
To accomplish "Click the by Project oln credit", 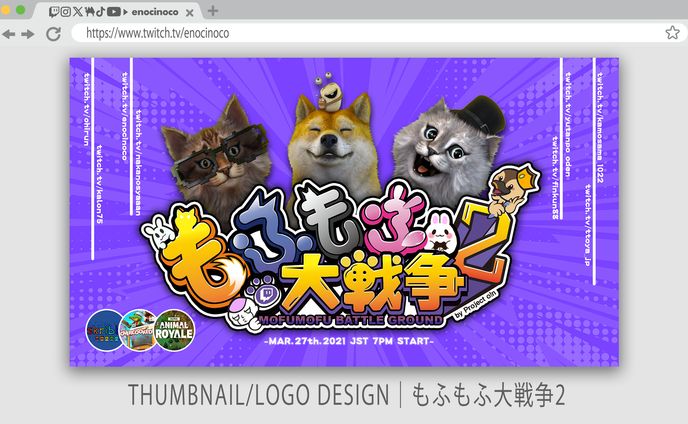I will tap(475, 304).
